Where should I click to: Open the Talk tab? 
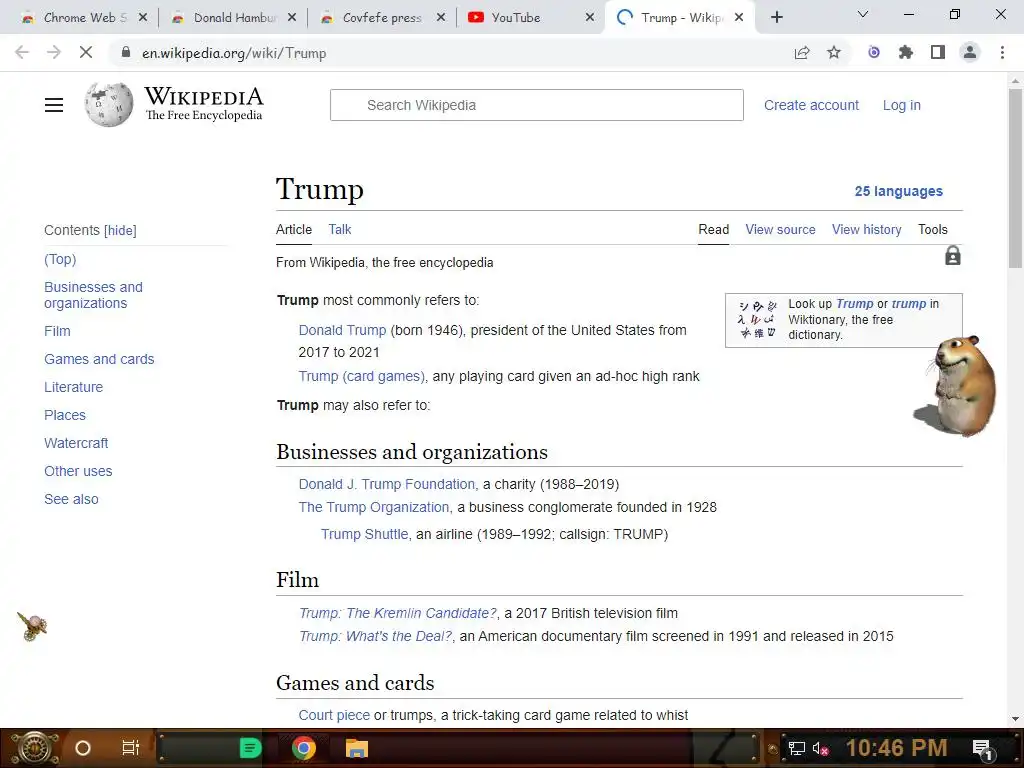[340, 229]
